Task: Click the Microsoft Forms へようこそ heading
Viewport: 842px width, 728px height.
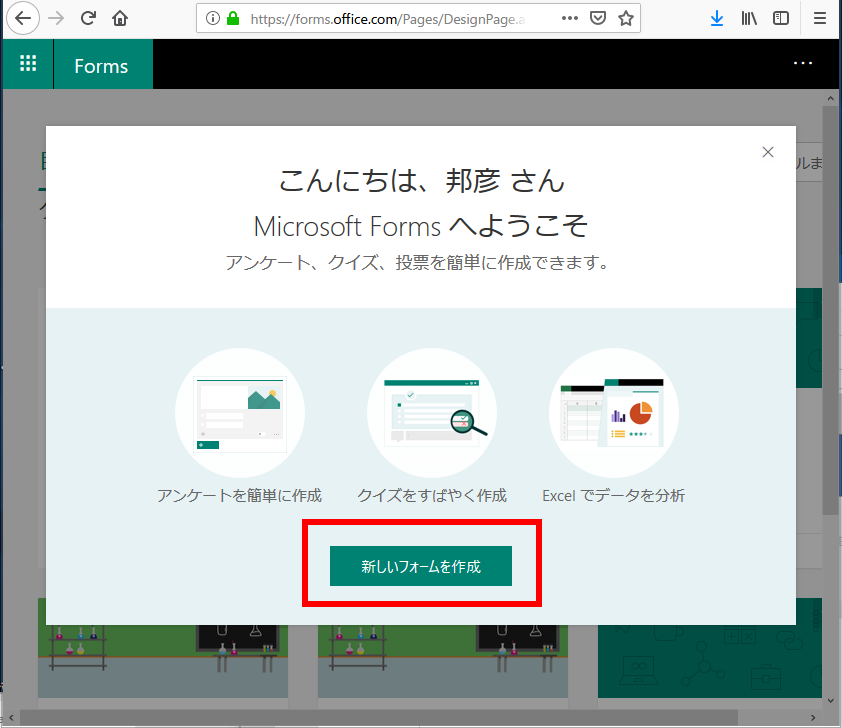Action: point(421,226)
